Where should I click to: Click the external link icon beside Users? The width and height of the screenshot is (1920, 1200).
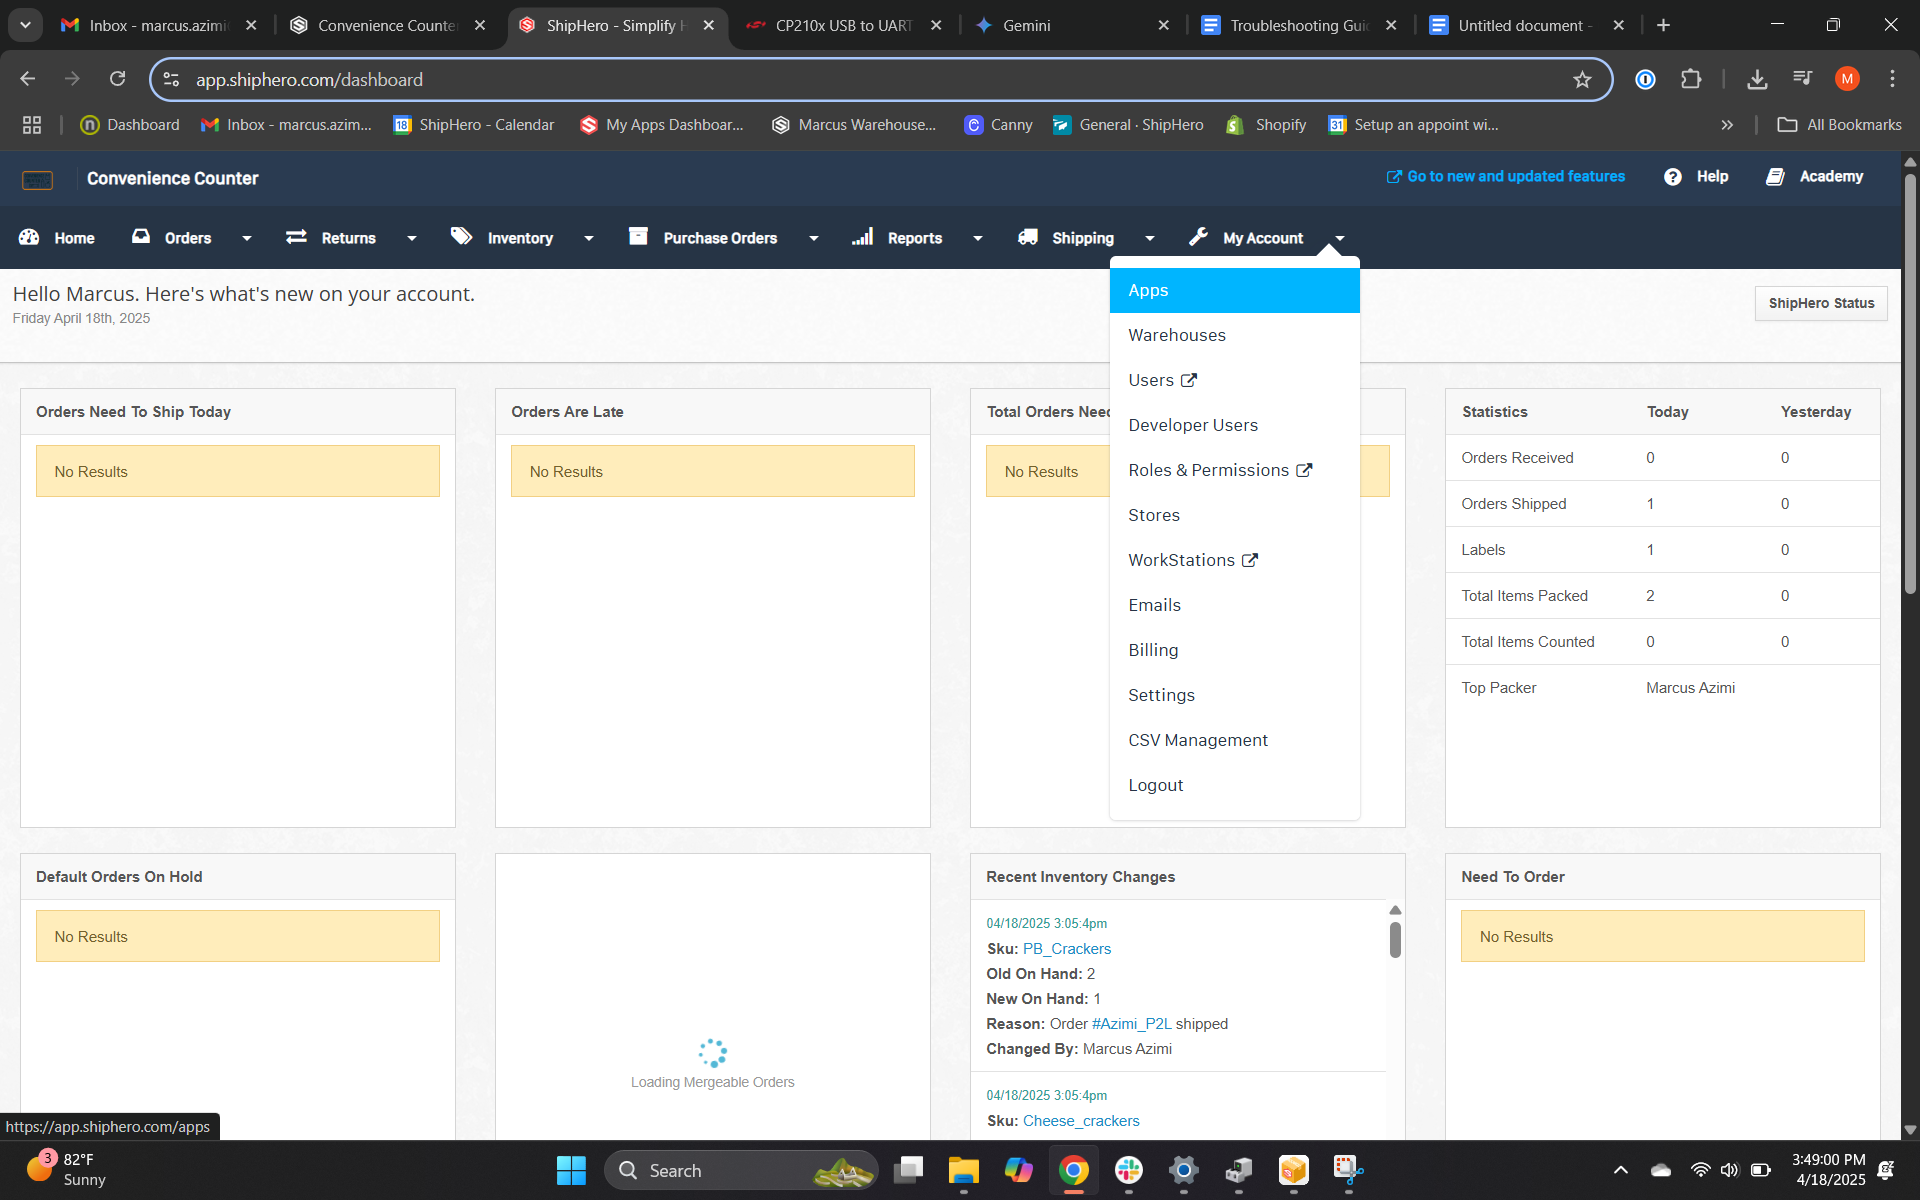pos(1189,380)
